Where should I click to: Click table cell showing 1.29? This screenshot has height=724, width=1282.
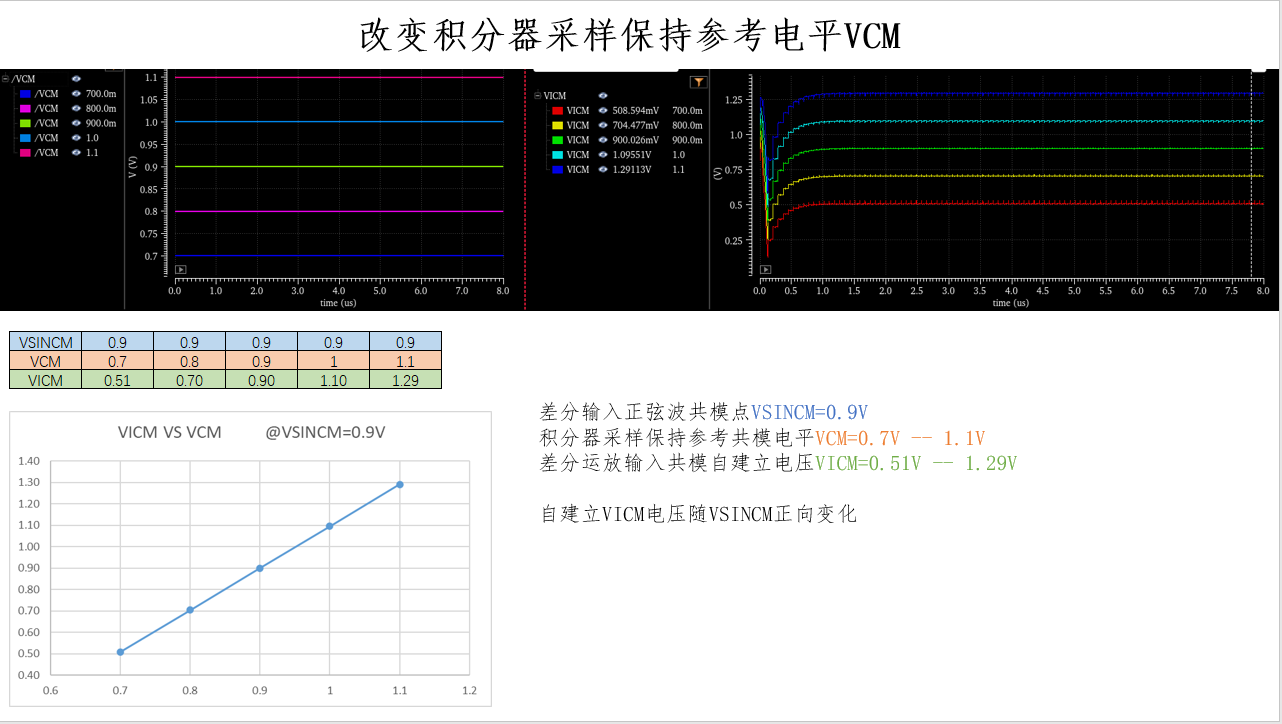click(405, 380)
